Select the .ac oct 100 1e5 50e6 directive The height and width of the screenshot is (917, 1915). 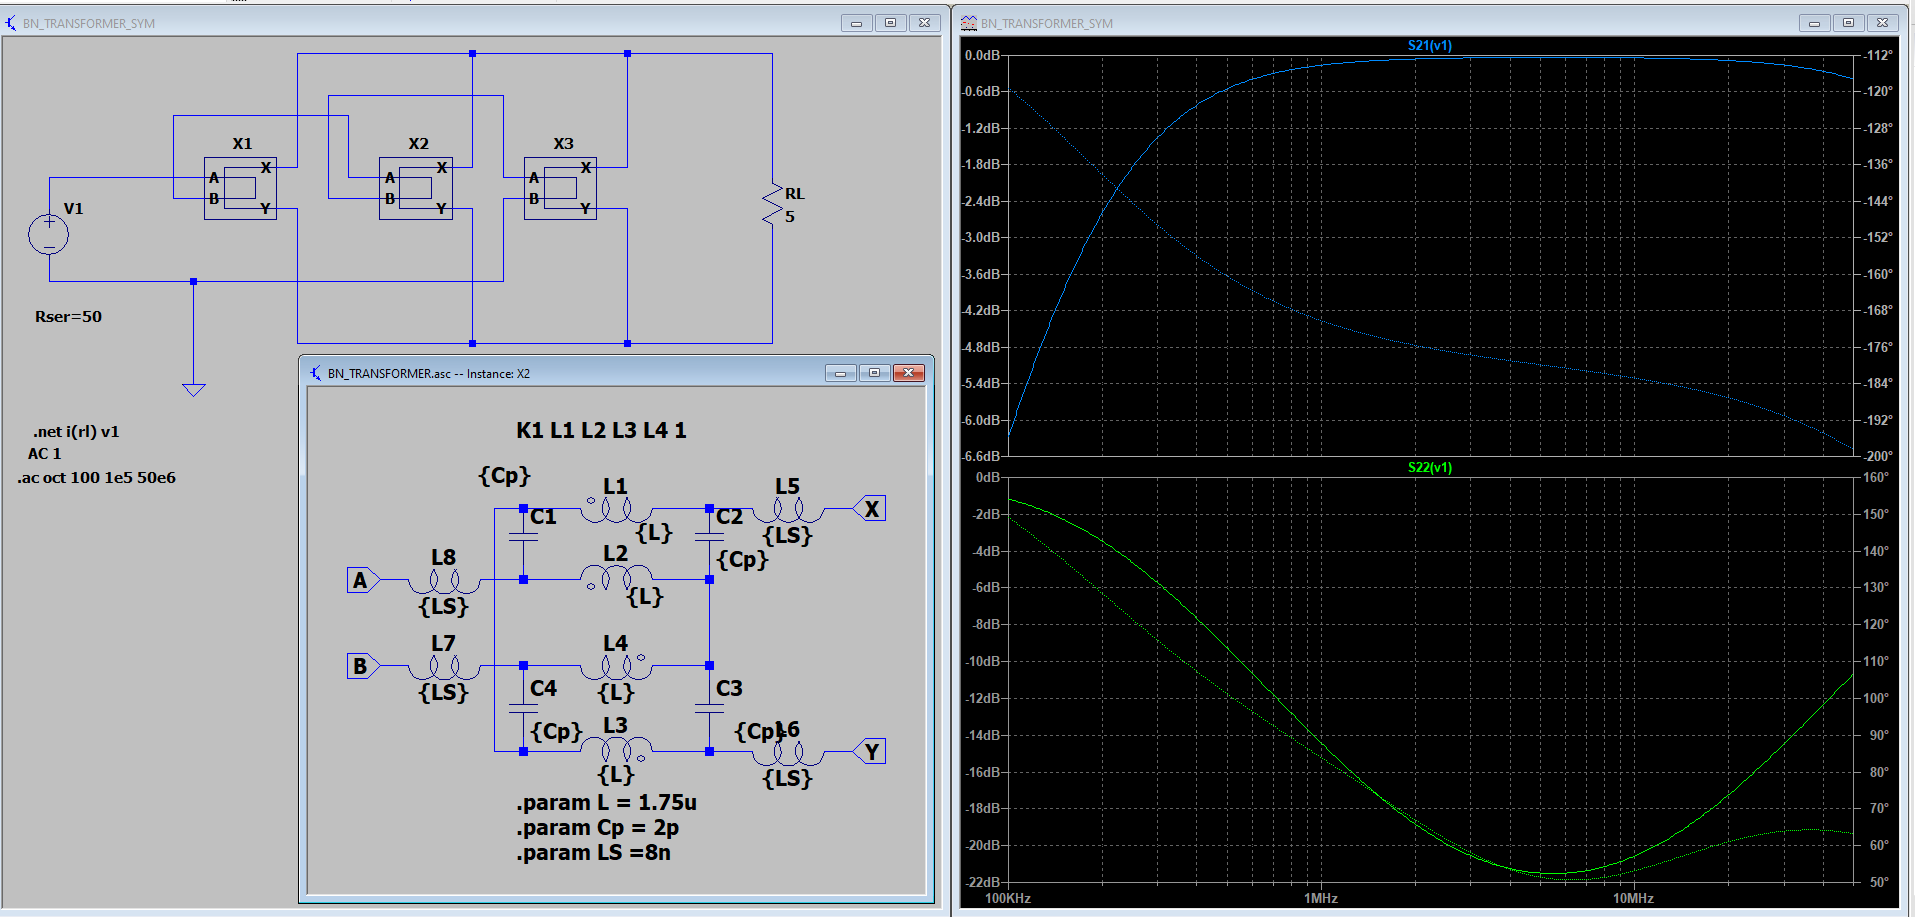click(x=96, y=478)
